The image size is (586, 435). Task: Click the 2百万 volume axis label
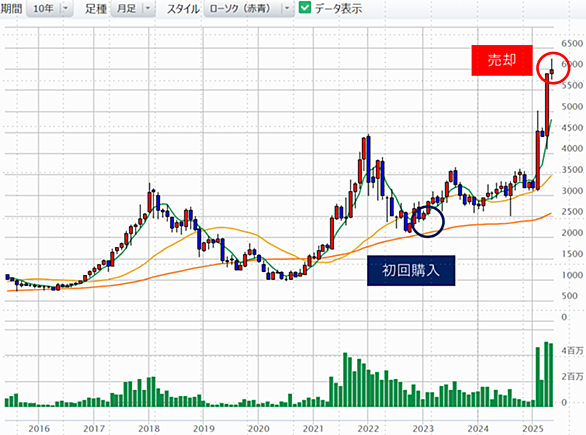click(x=572, y=376)
